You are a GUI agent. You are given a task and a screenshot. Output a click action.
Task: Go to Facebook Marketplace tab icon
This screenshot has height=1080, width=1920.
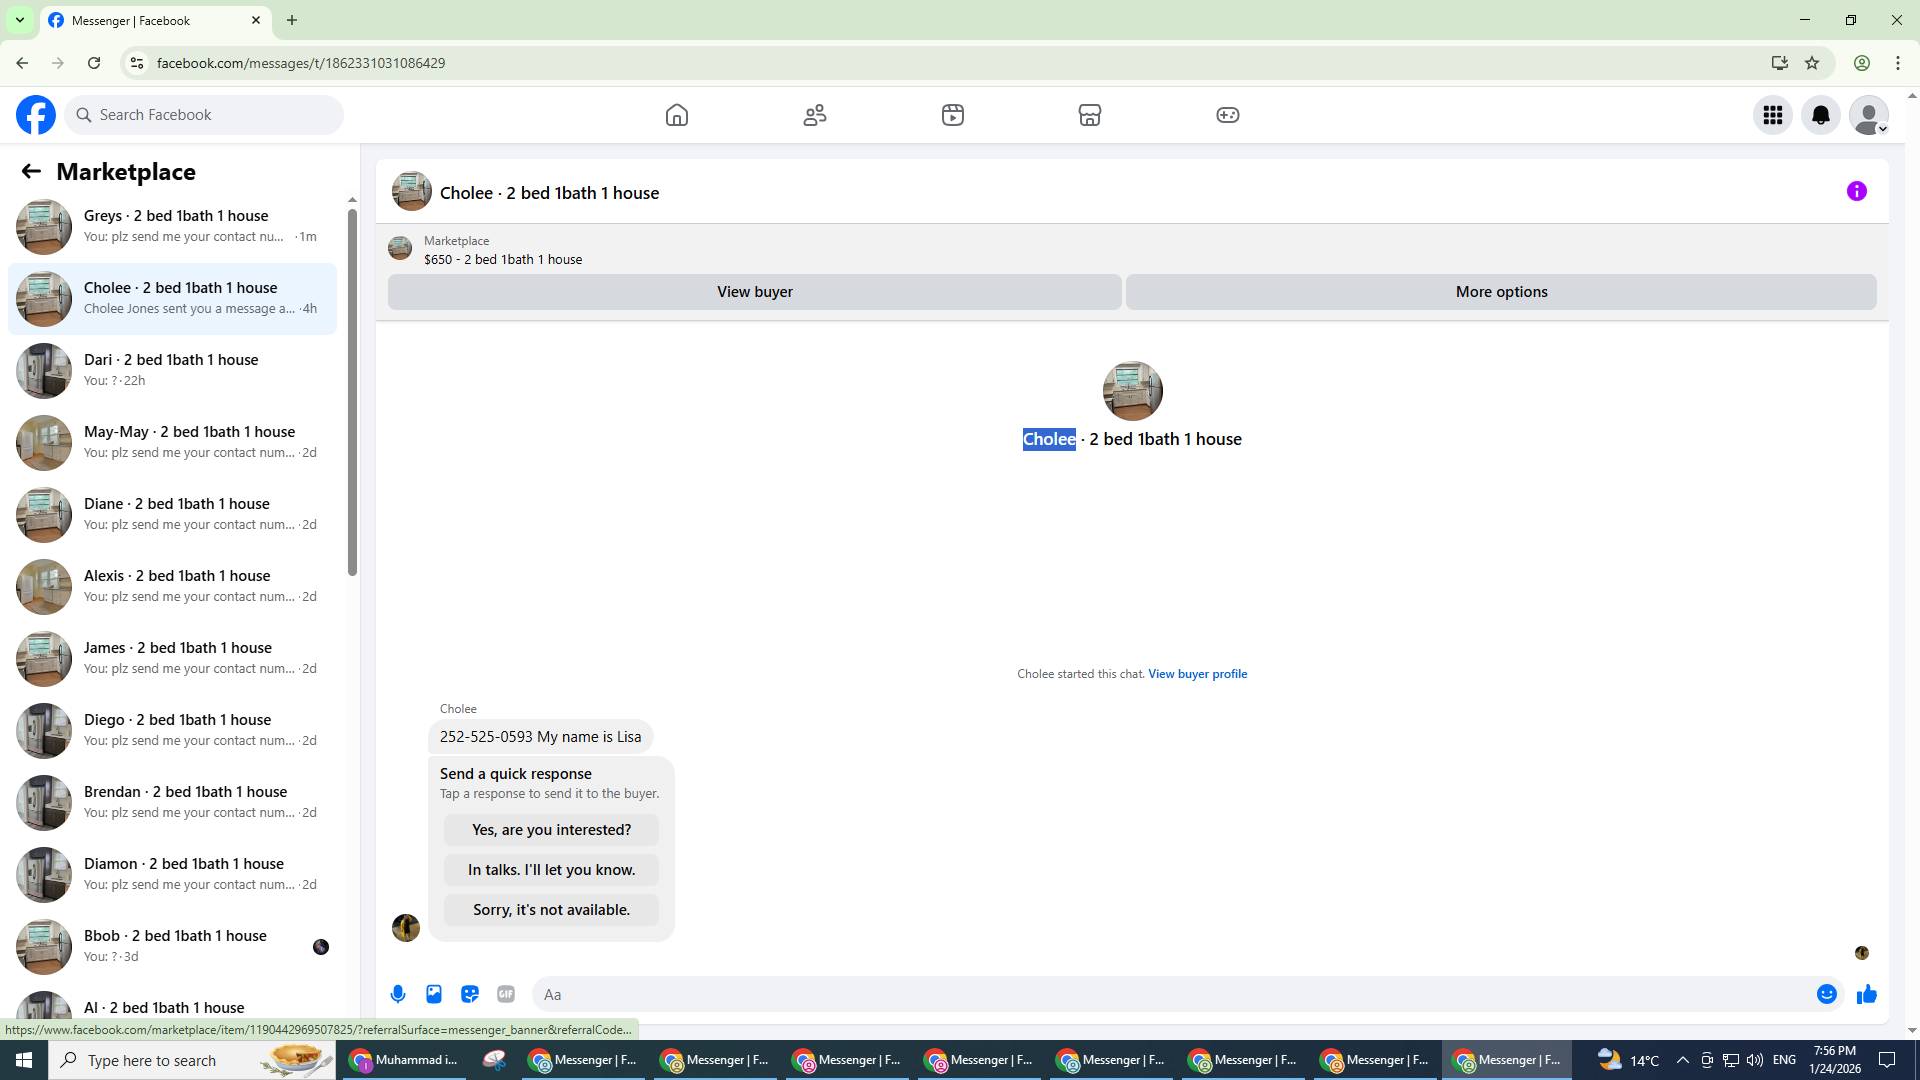pyautogui.click(x=1089, y=115)
